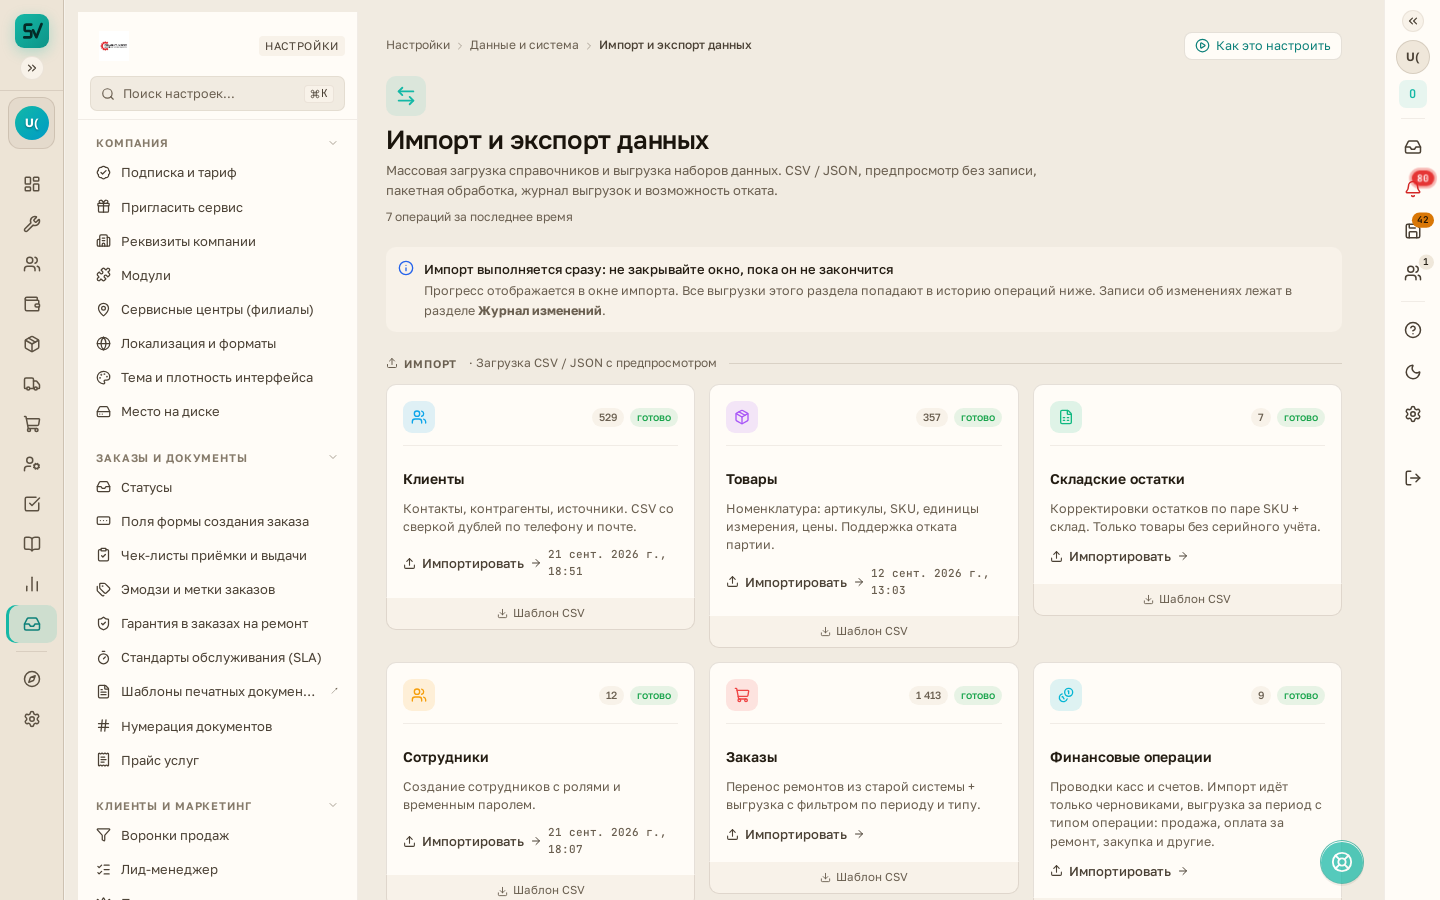Open Модули settings page
Viewport: 1440px width, 900px height.
(217, 275)
